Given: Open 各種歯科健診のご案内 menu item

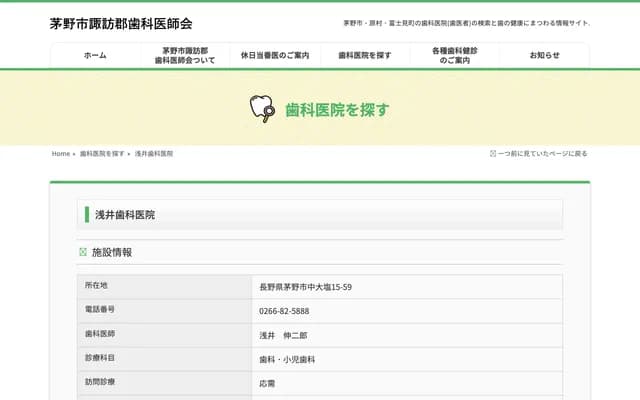Looking at the screenshot, I should [x=455, y=56].
